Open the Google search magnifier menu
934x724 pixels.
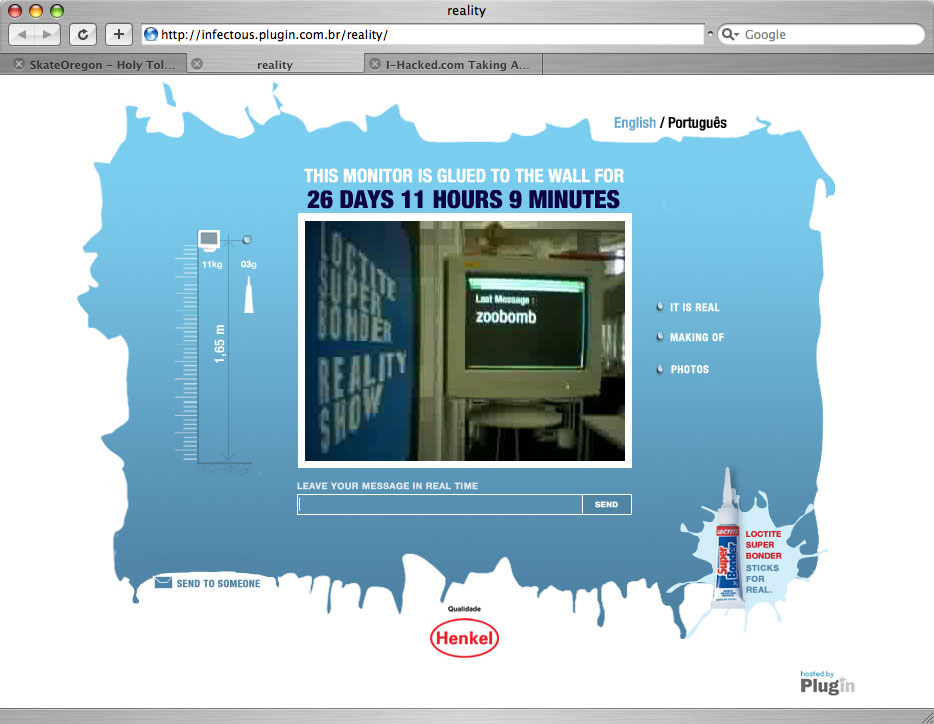click(730, 35)
